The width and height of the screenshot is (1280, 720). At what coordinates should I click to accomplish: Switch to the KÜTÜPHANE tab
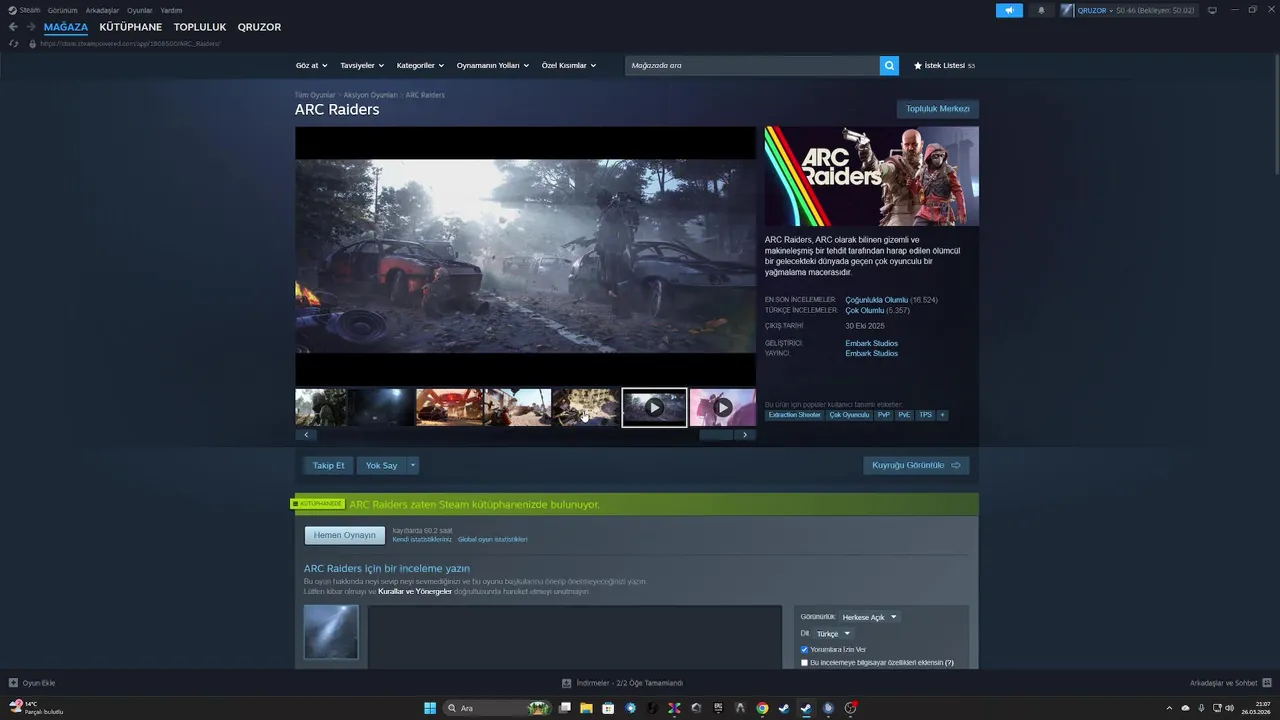(130, 27)
